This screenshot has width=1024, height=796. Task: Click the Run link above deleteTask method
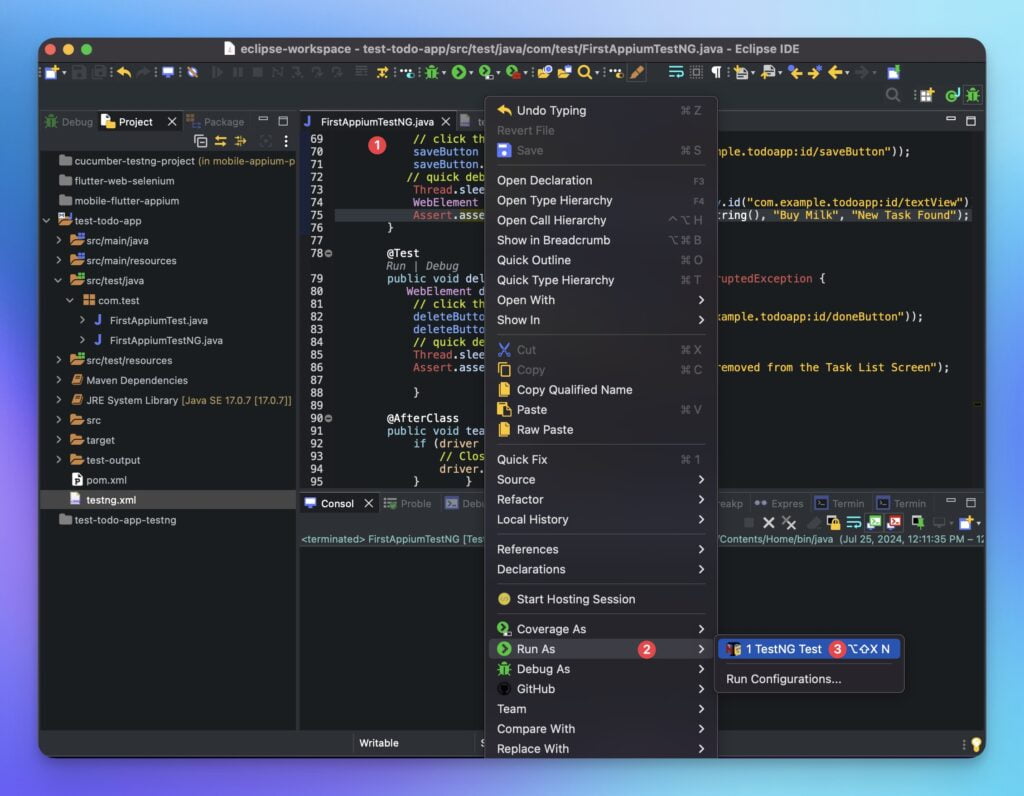click(396, 266)
